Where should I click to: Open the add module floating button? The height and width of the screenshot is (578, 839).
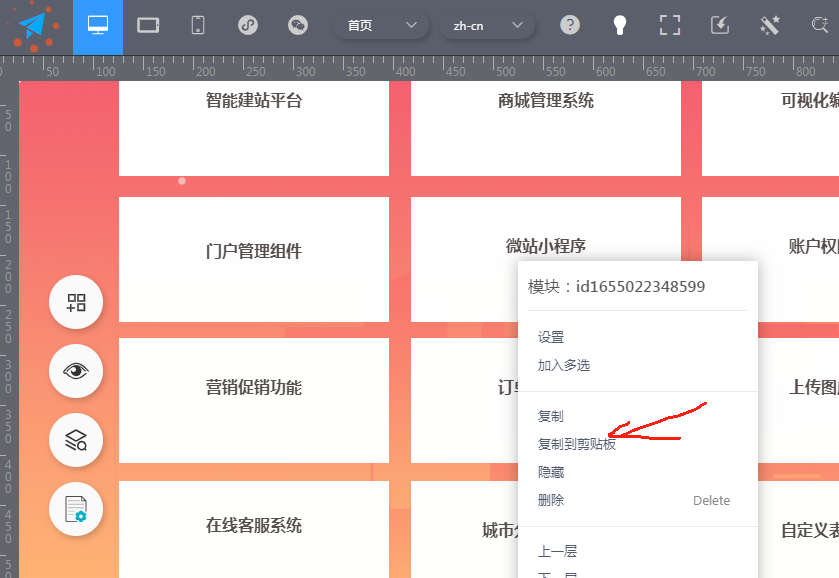coord(76,302)
